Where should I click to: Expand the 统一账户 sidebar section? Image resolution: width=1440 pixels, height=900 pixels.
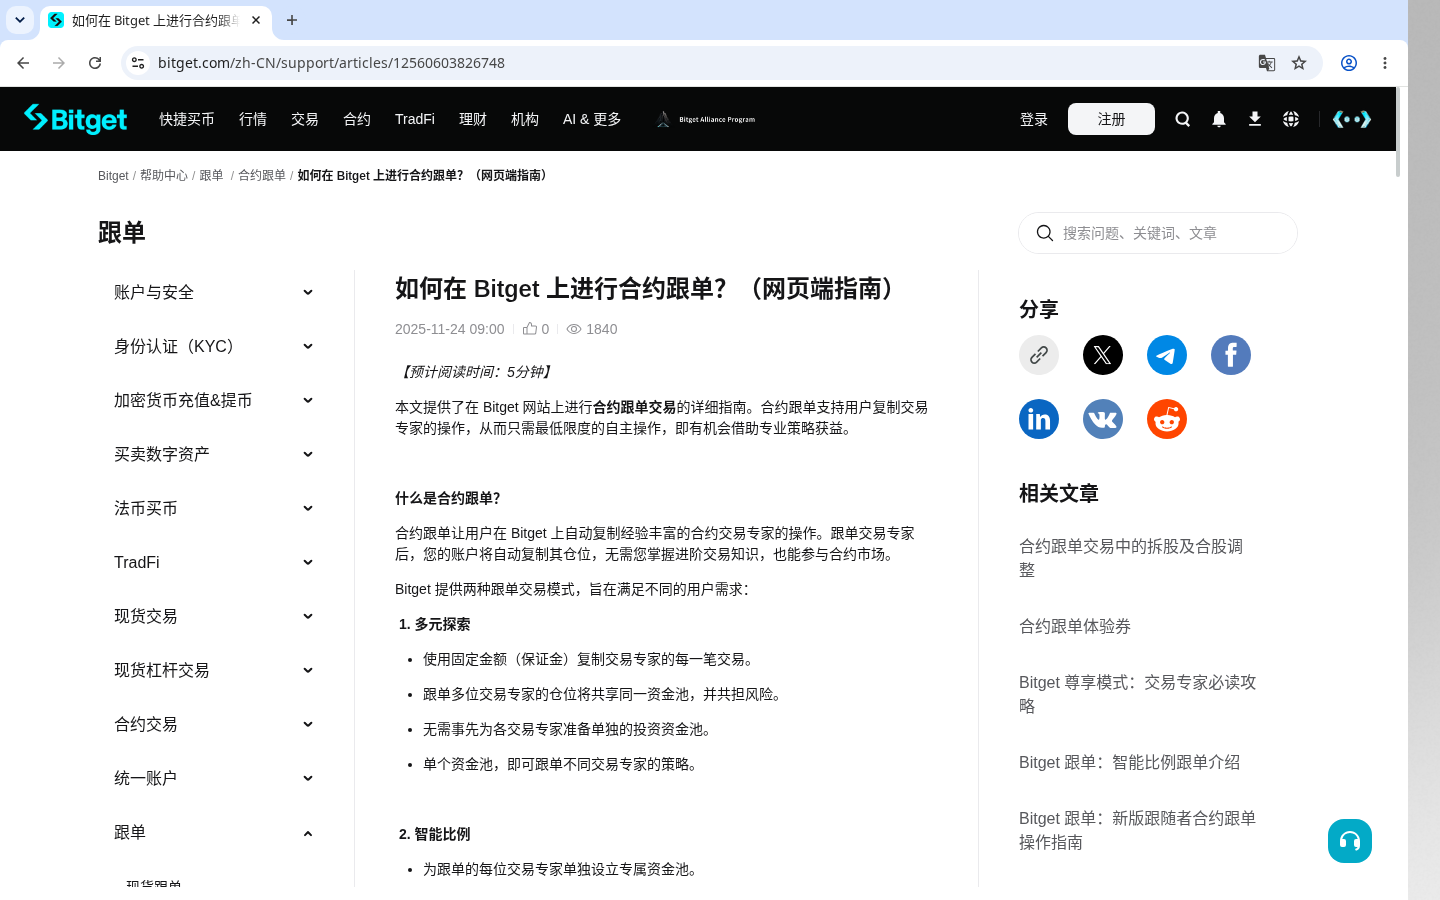[x=214, y=778]
